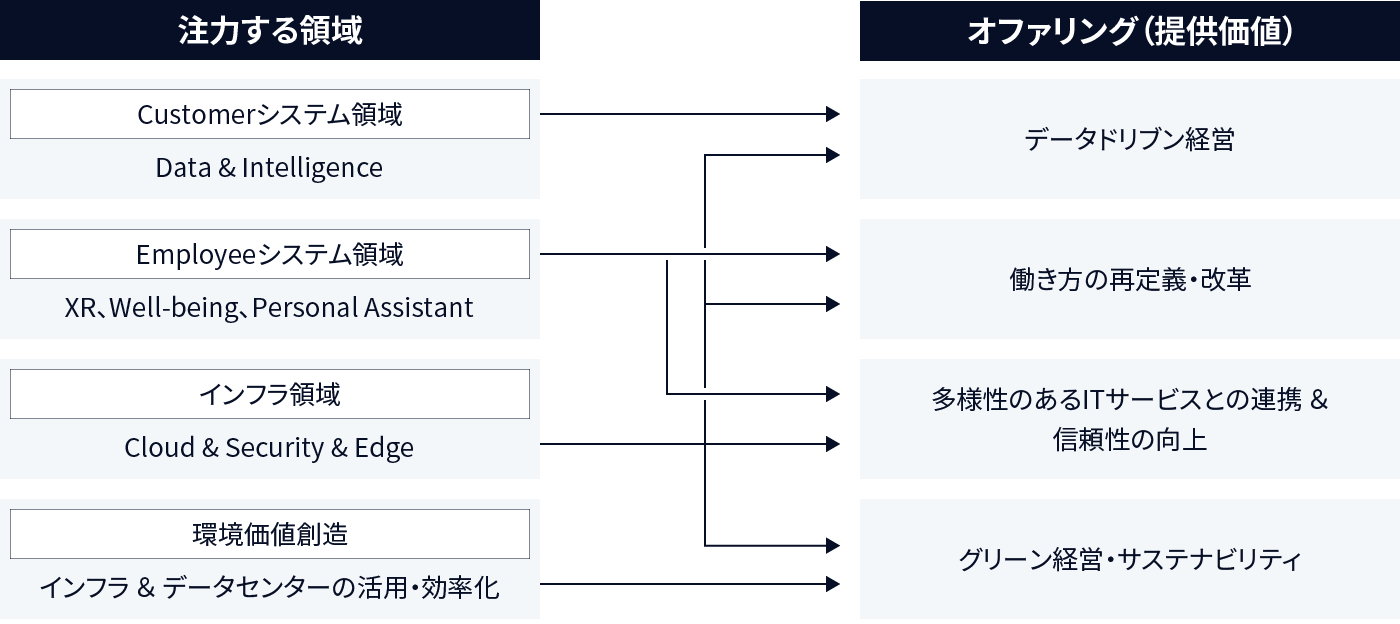This screenshot has height=624, width=1400.
Task: Select the Customerシステム領域 box
Action: coord(270,114)
